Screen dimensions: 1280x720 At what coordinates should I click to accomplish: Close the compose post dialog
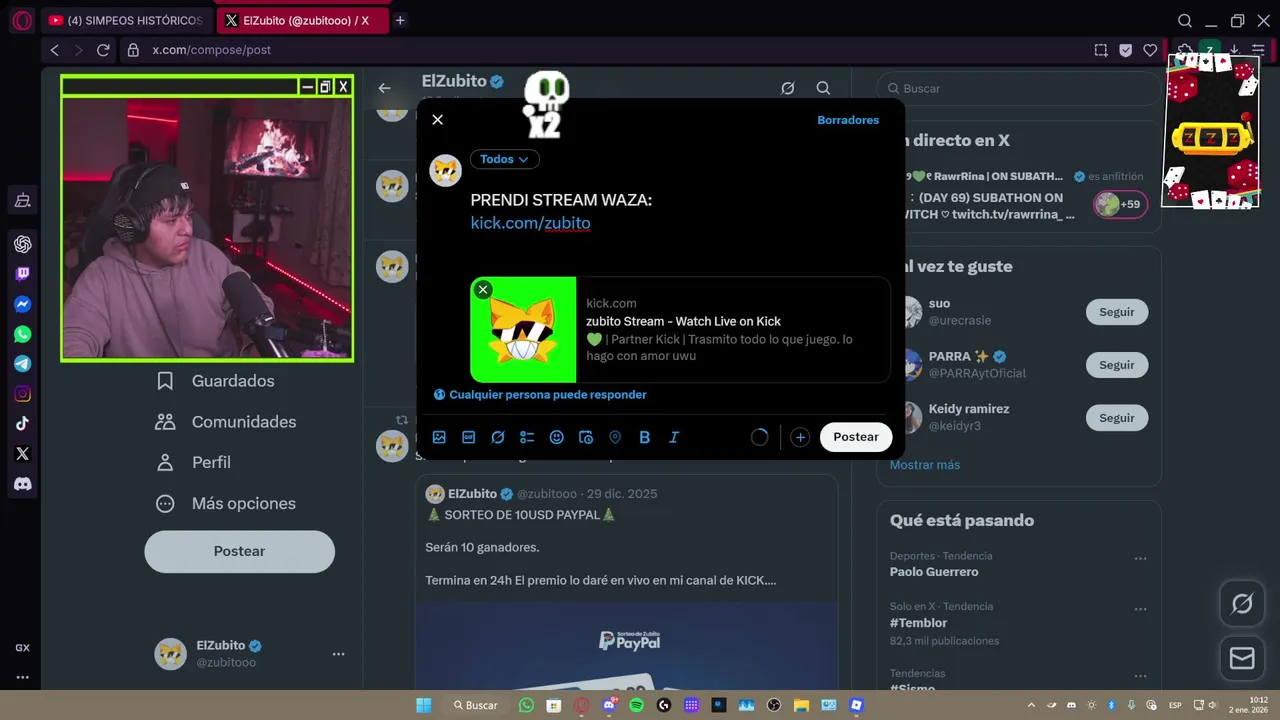click(x=437, y=119)
